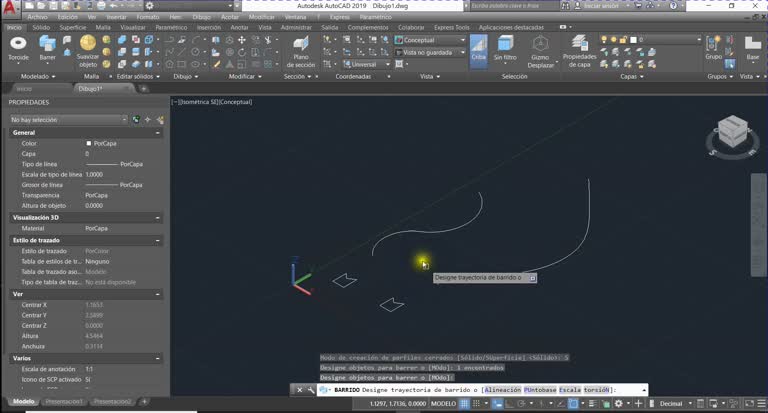This screenshot has width=768, height=413.
Task: Use the ViewCube navigation widget
Action: [x=733, y=135]
